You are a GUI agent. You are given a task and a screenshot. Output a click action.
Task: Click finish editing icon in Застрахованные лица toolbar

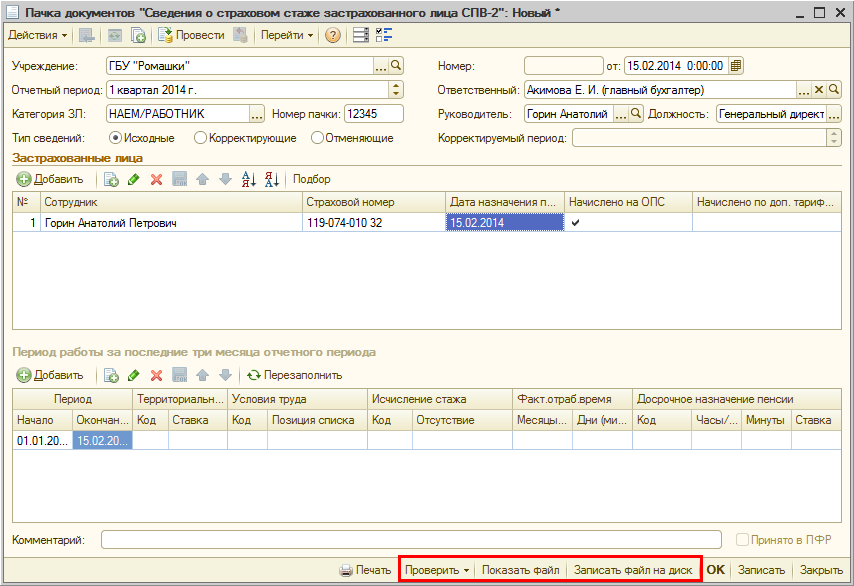(180, 179)
